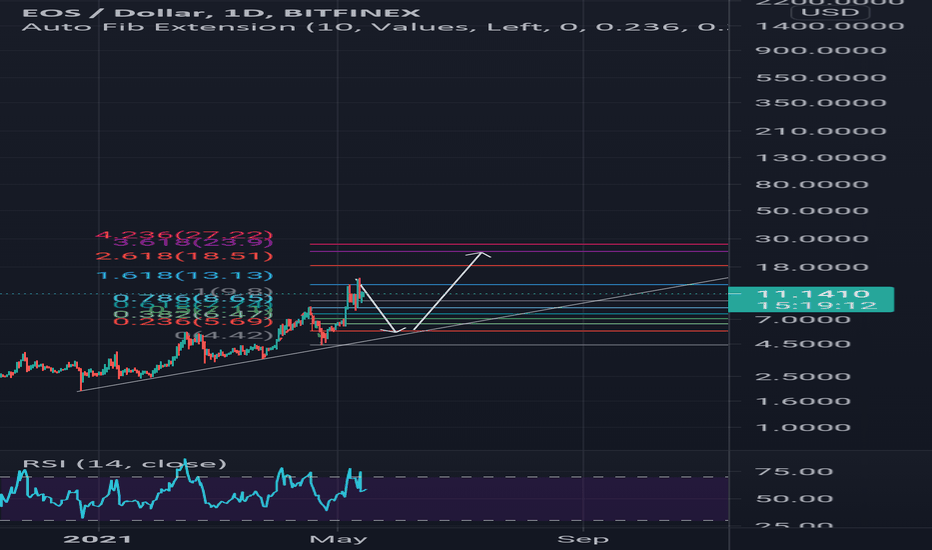Click the 30.0000 price axis label

click(812, 239)
